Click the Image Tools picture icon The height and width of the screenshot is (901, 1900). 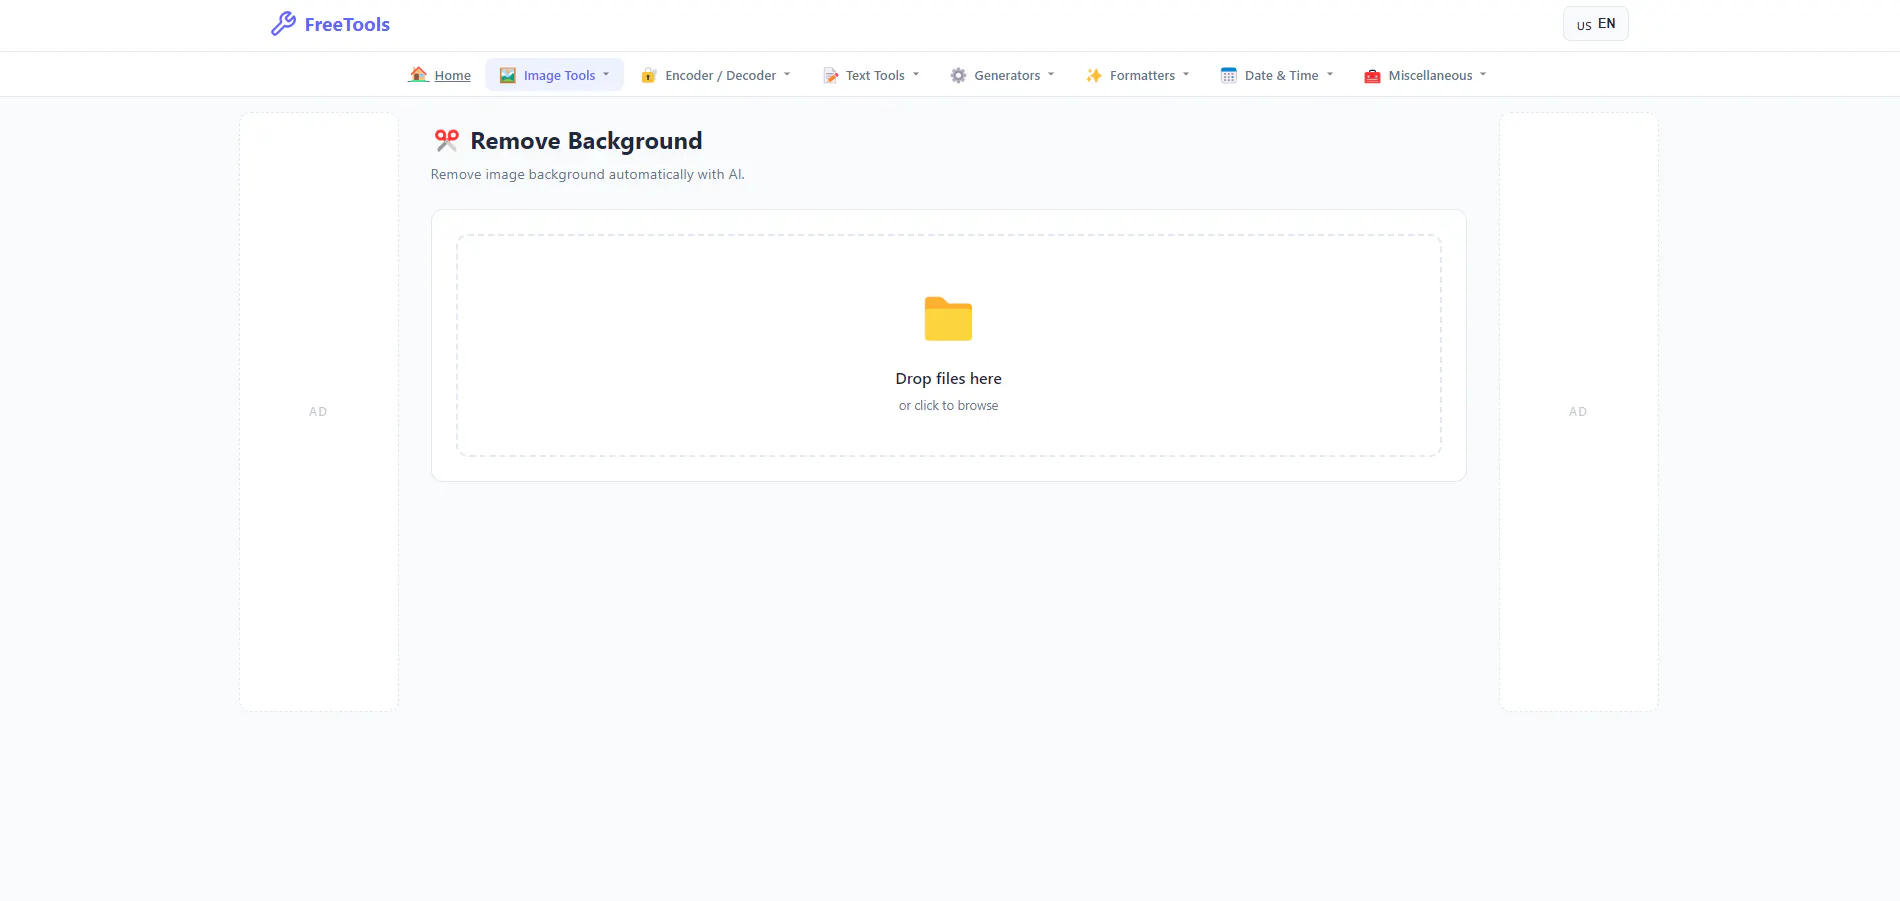coord(508,75)
